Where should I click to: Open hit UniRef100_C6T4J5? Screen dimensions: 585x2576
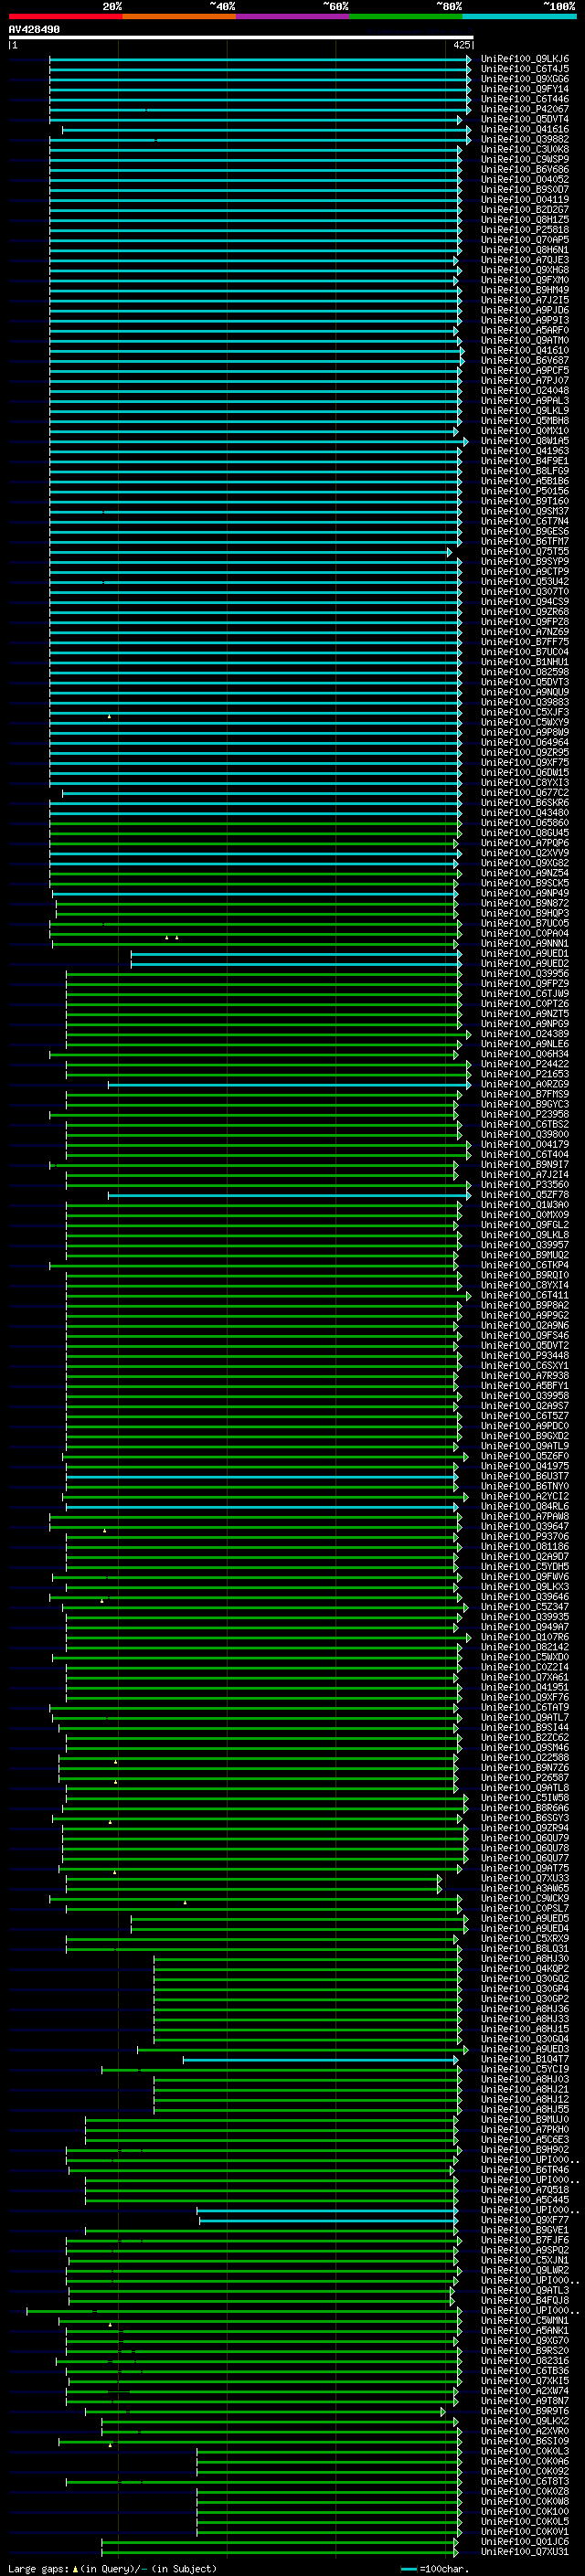click(x=525, y=69)
